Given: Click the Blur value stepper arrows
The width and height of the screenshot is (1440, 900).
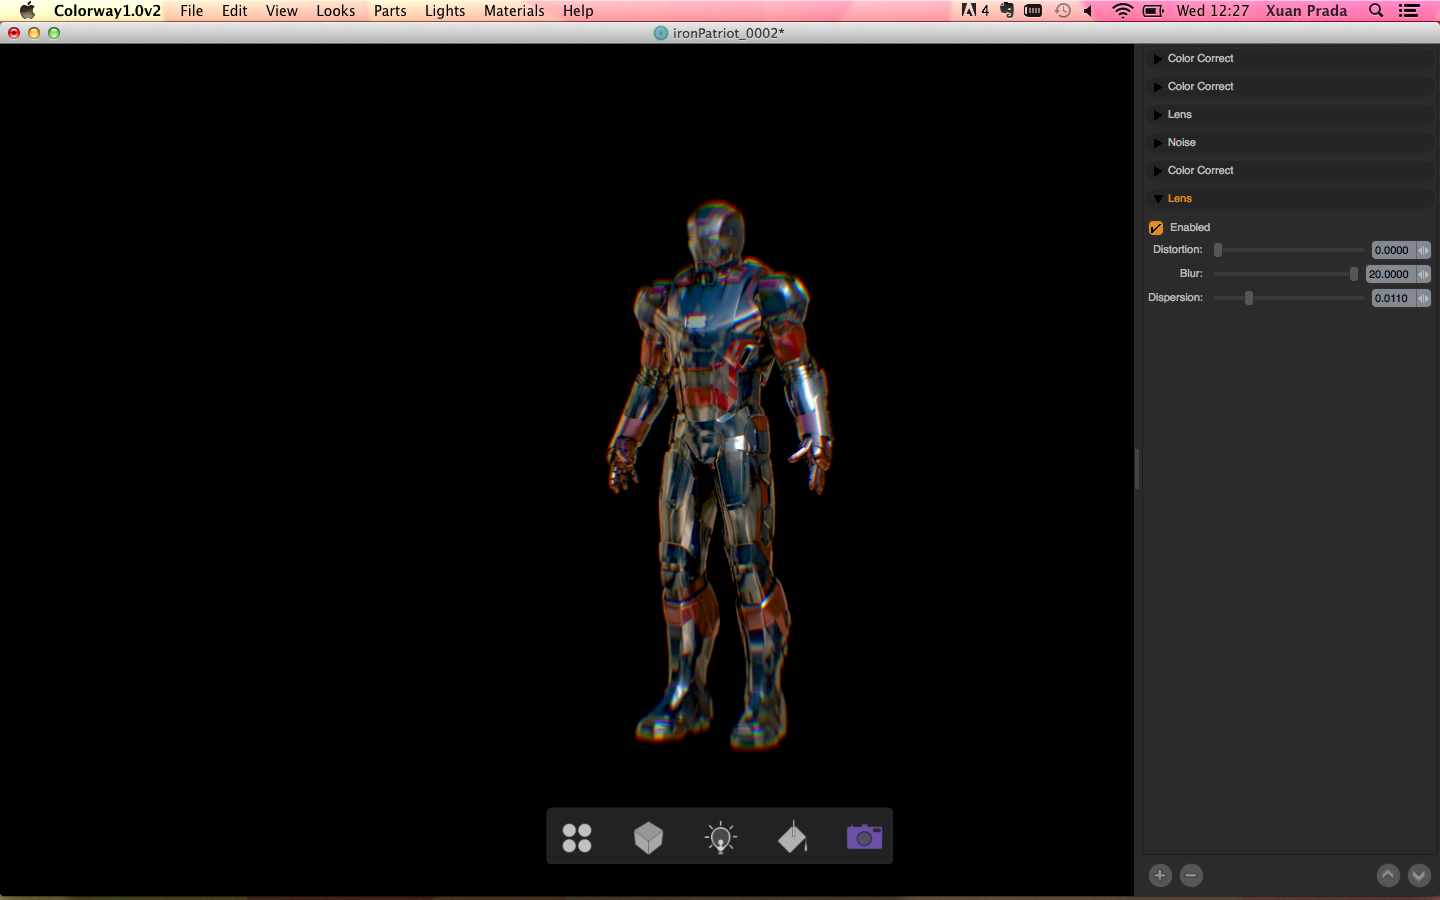Looking at the screenshot, I should (1424, 274).
